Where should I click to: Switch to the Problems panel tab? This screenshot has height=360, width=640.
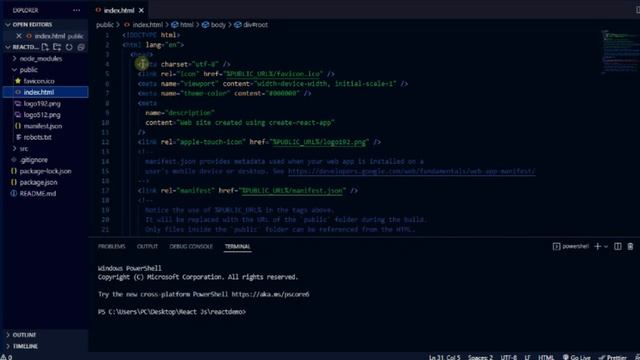(111, 247)
